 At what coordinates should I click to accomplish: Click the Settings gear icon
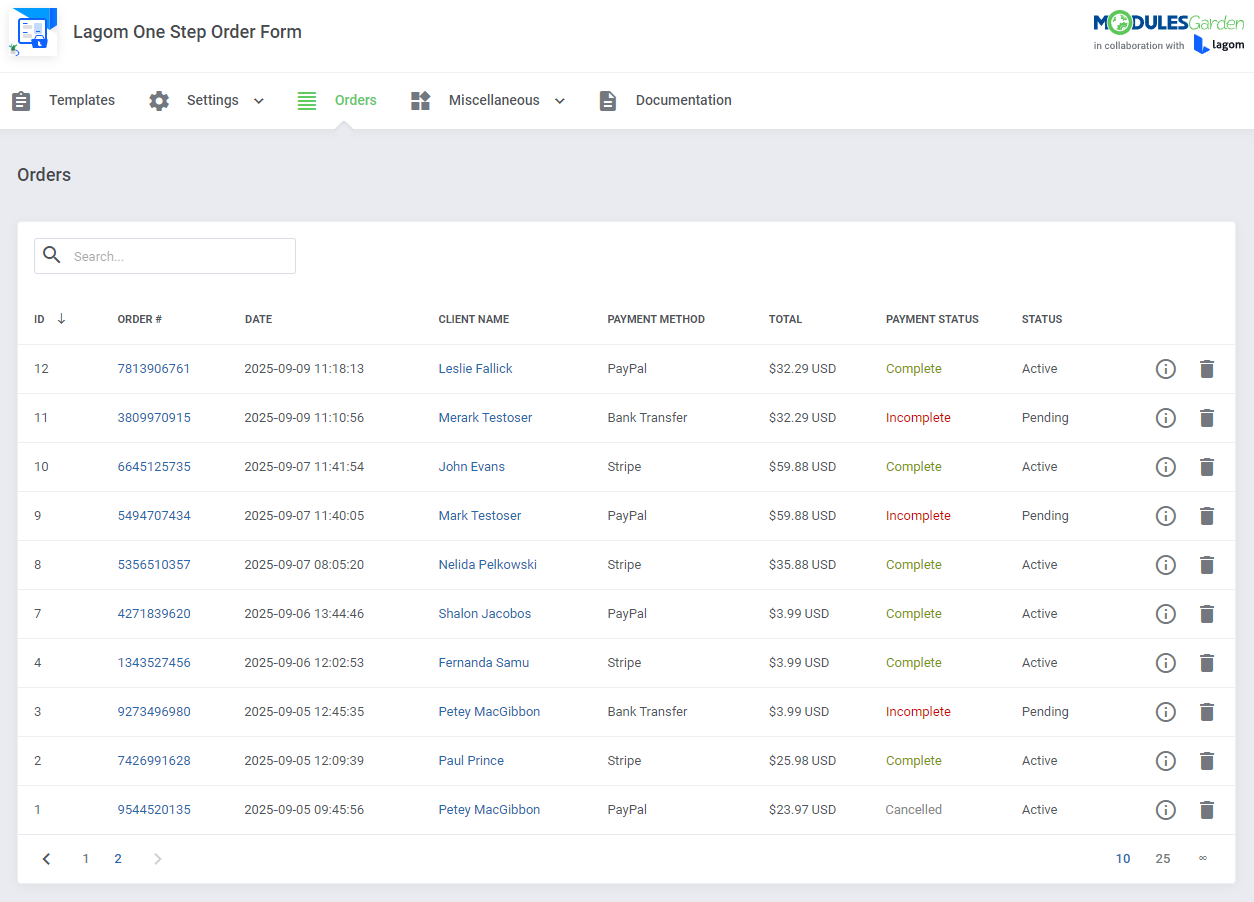(159, 100)
